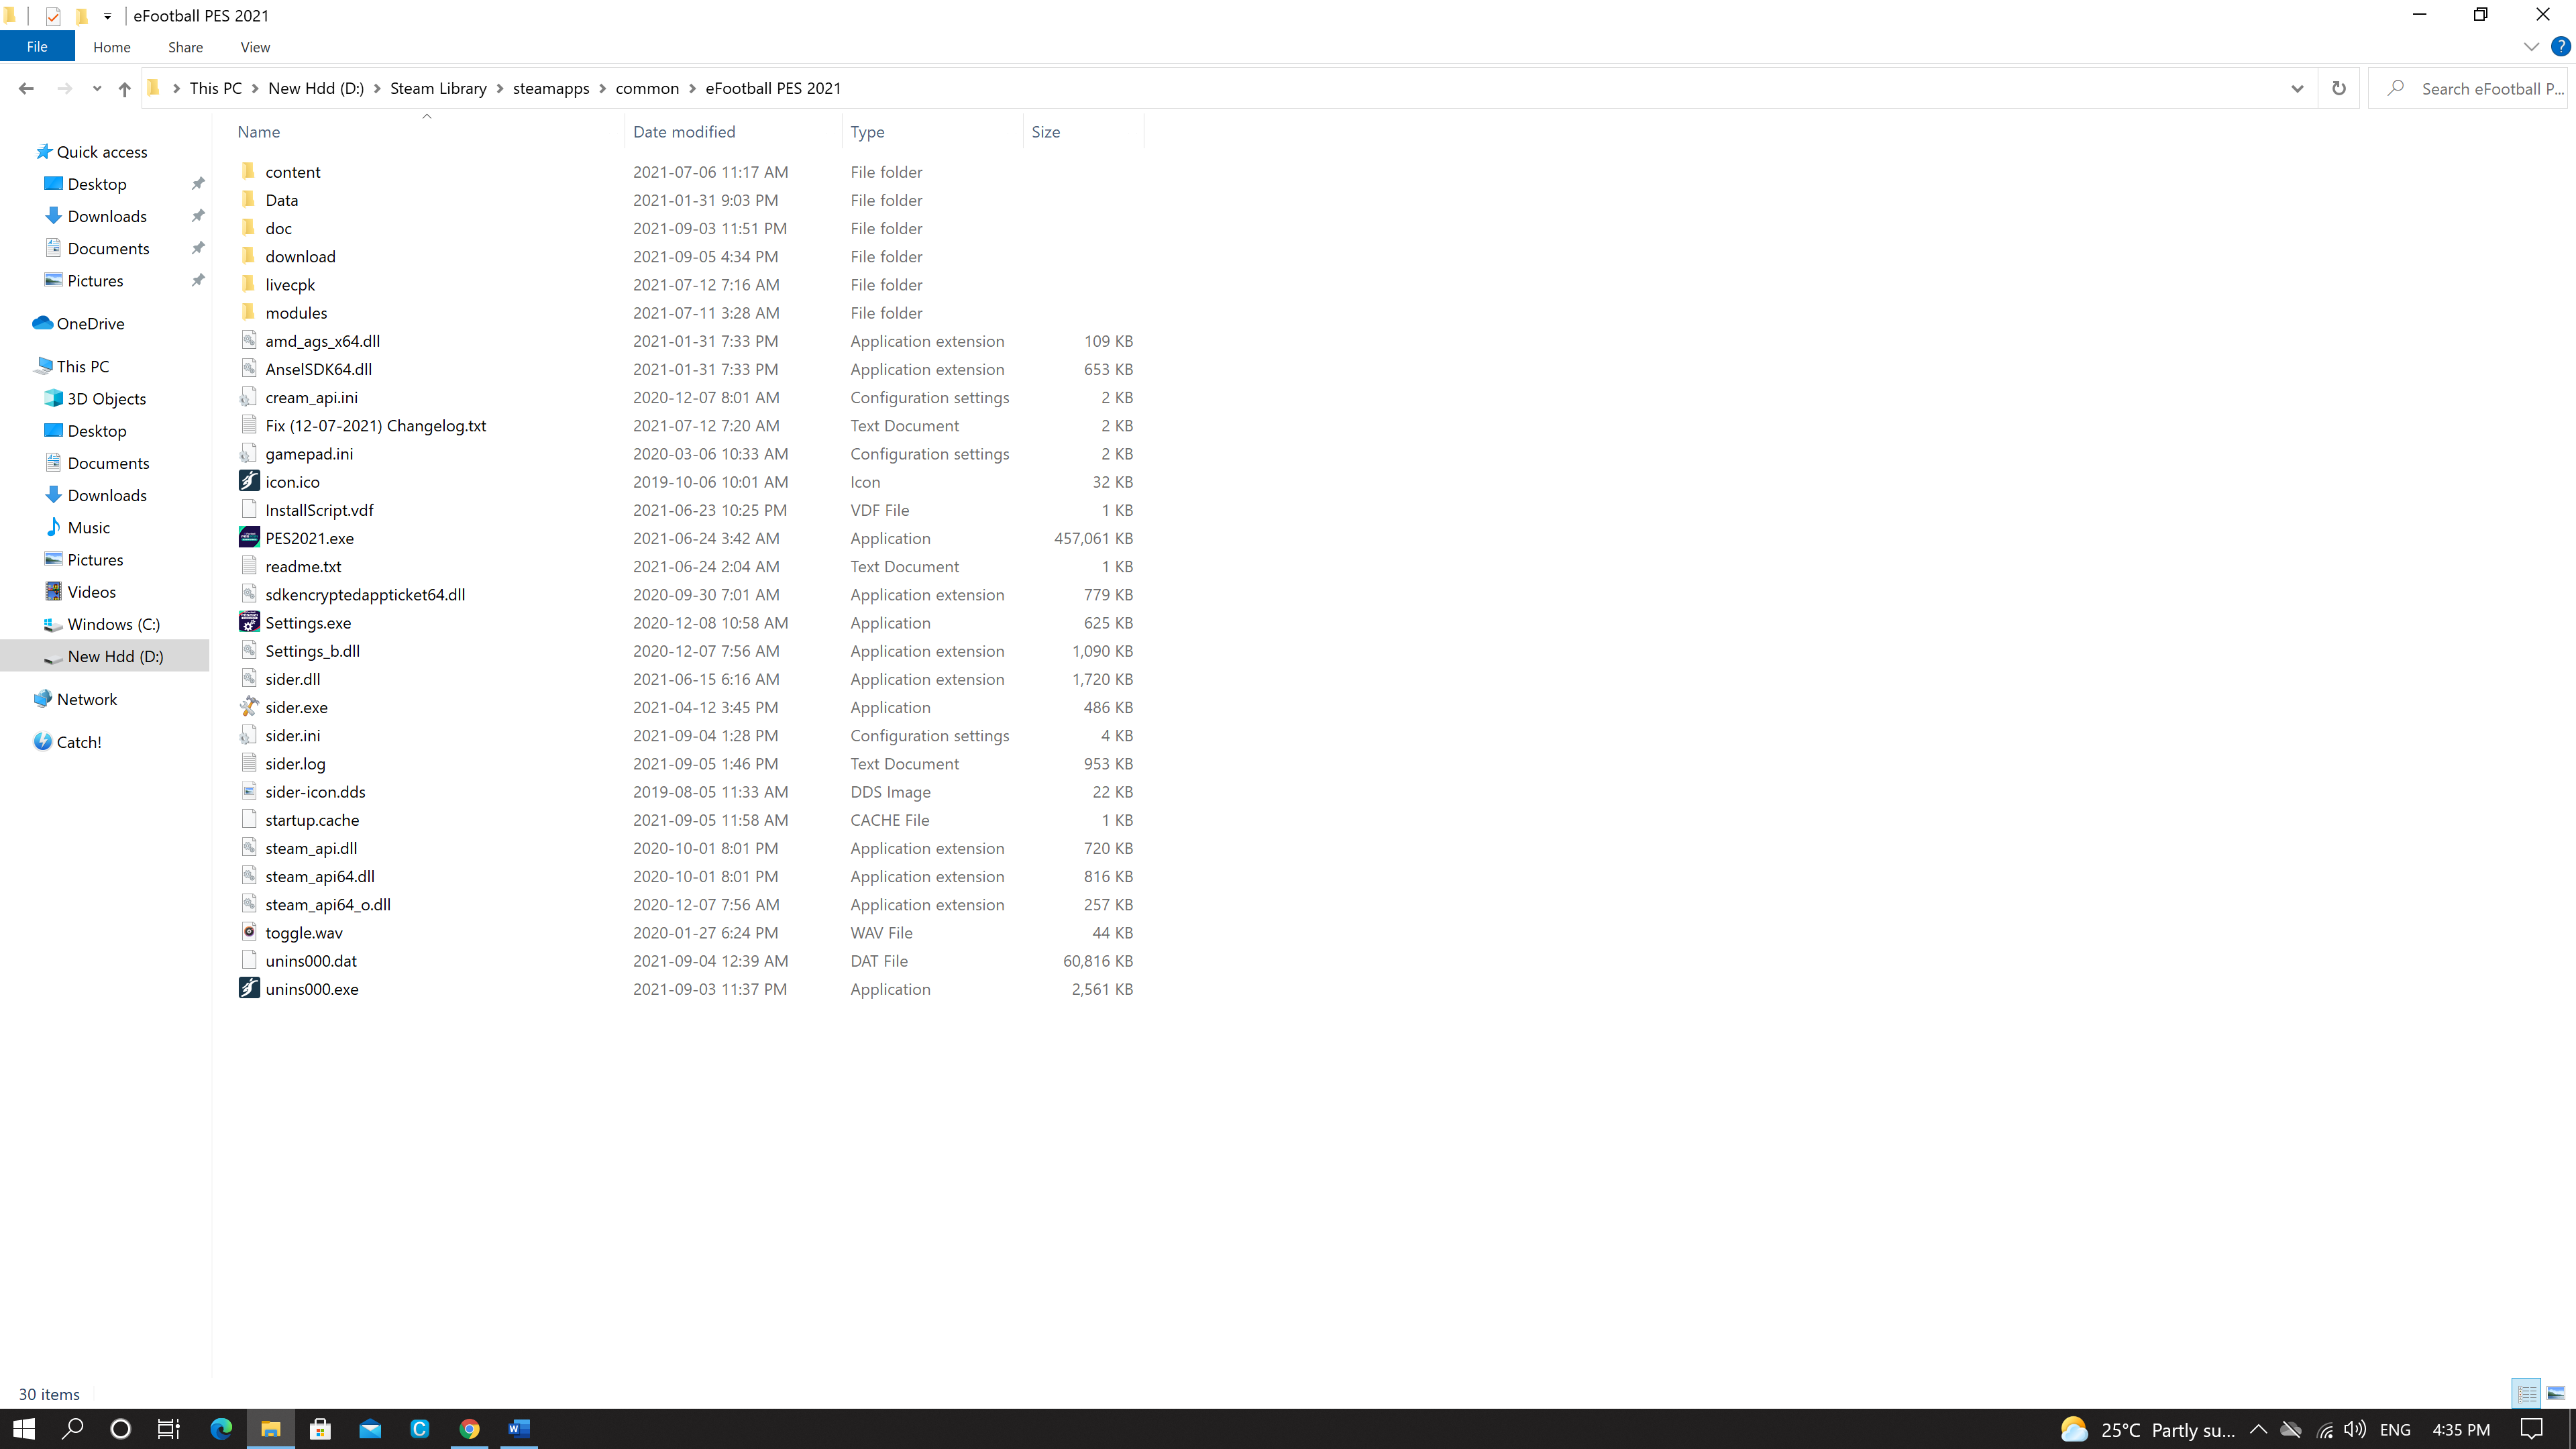This screenshot has height=1449, width=2576.
Task: Select Fix (12-07-2021) Changelog.txt file
Action: point(376,425)
